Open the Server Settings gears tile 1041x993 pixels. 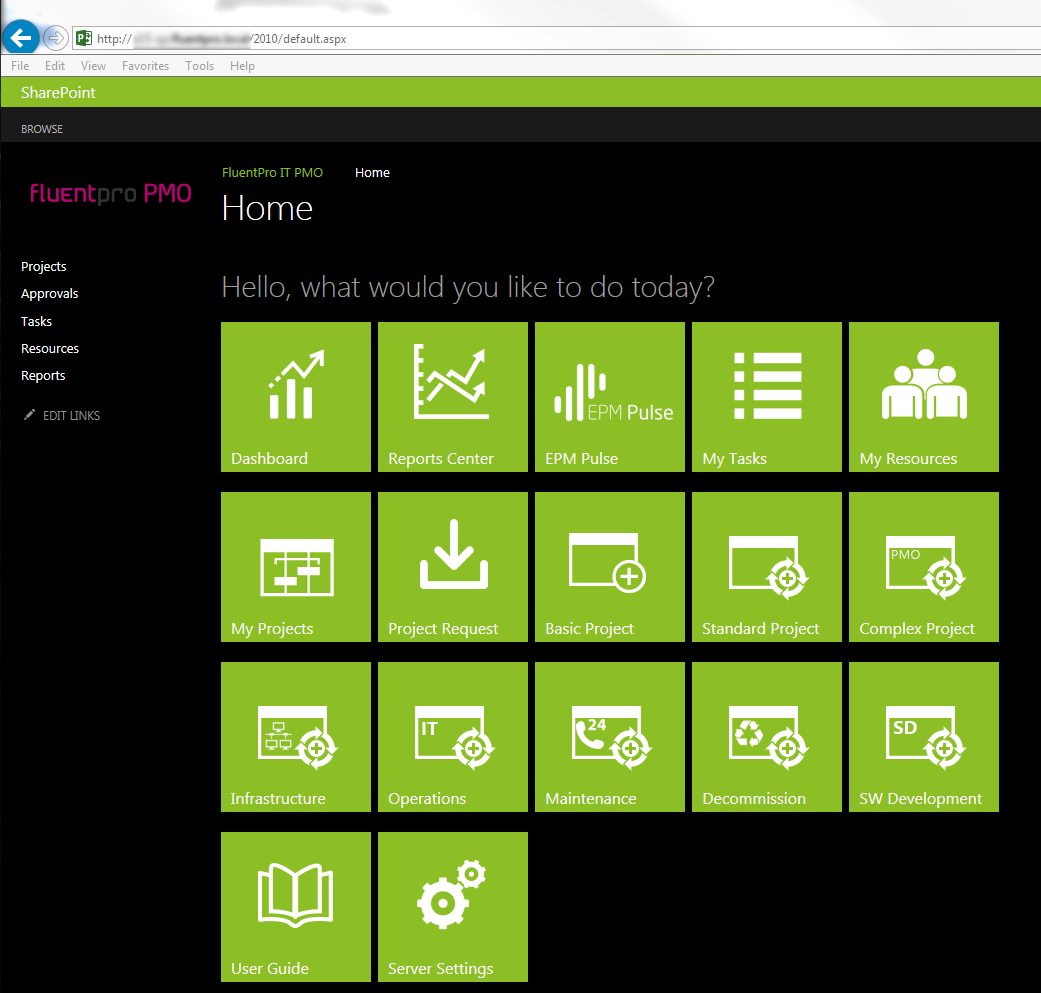pyautogui.click(x=453, y=907)
